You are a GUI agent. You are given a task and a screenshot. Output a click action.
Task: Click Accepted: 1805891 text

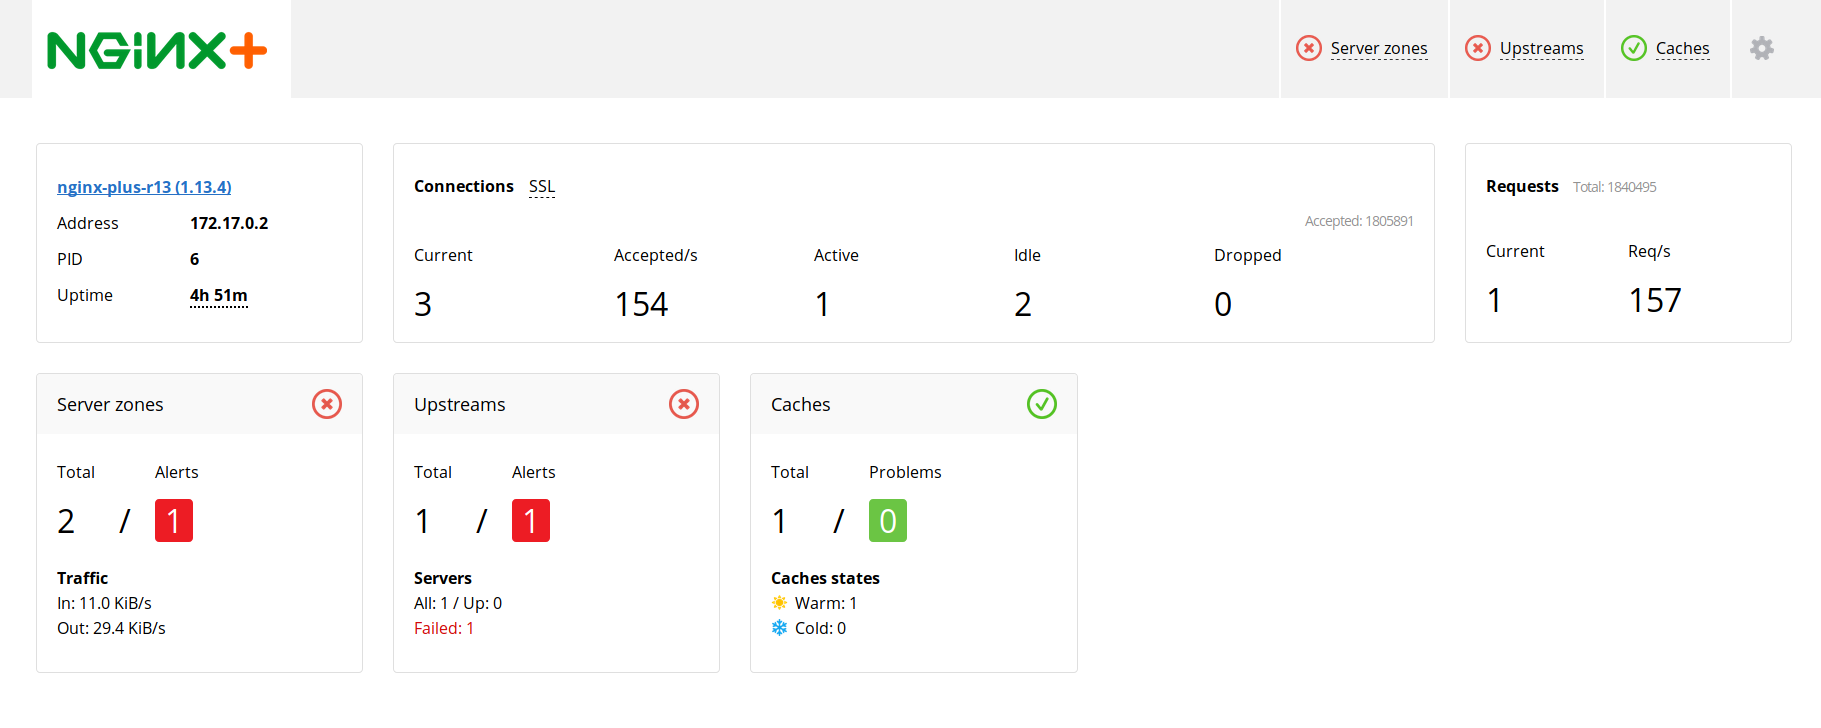coord(1359,221)
